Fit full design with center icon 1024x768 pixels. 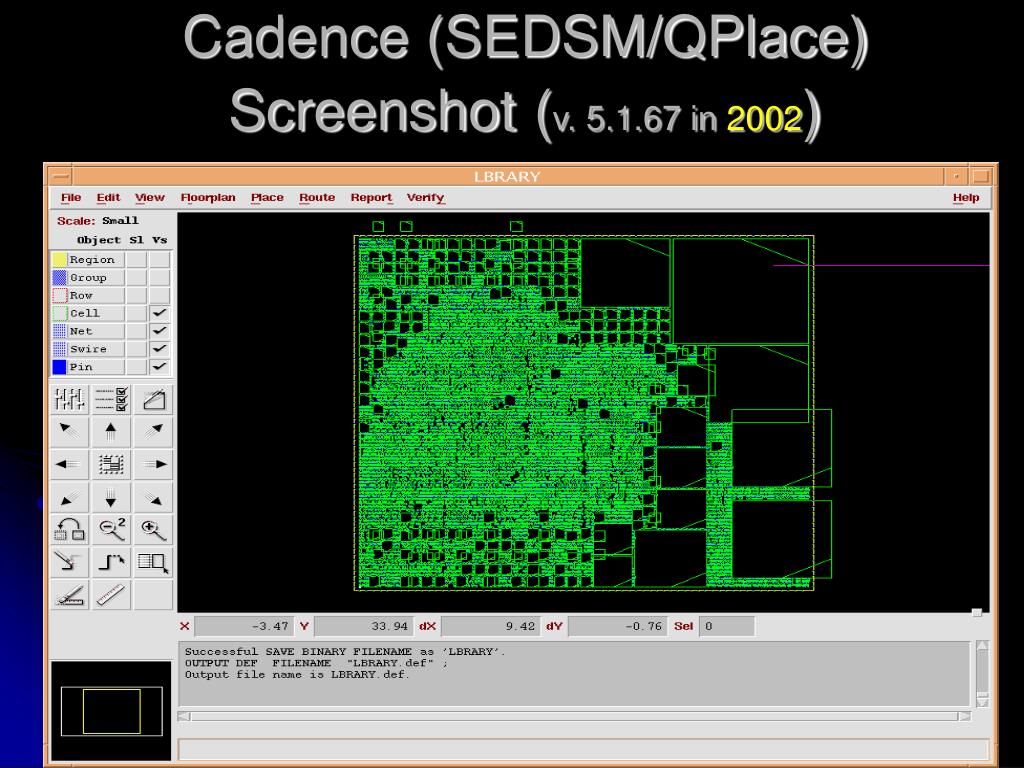(x=111, y=464)
